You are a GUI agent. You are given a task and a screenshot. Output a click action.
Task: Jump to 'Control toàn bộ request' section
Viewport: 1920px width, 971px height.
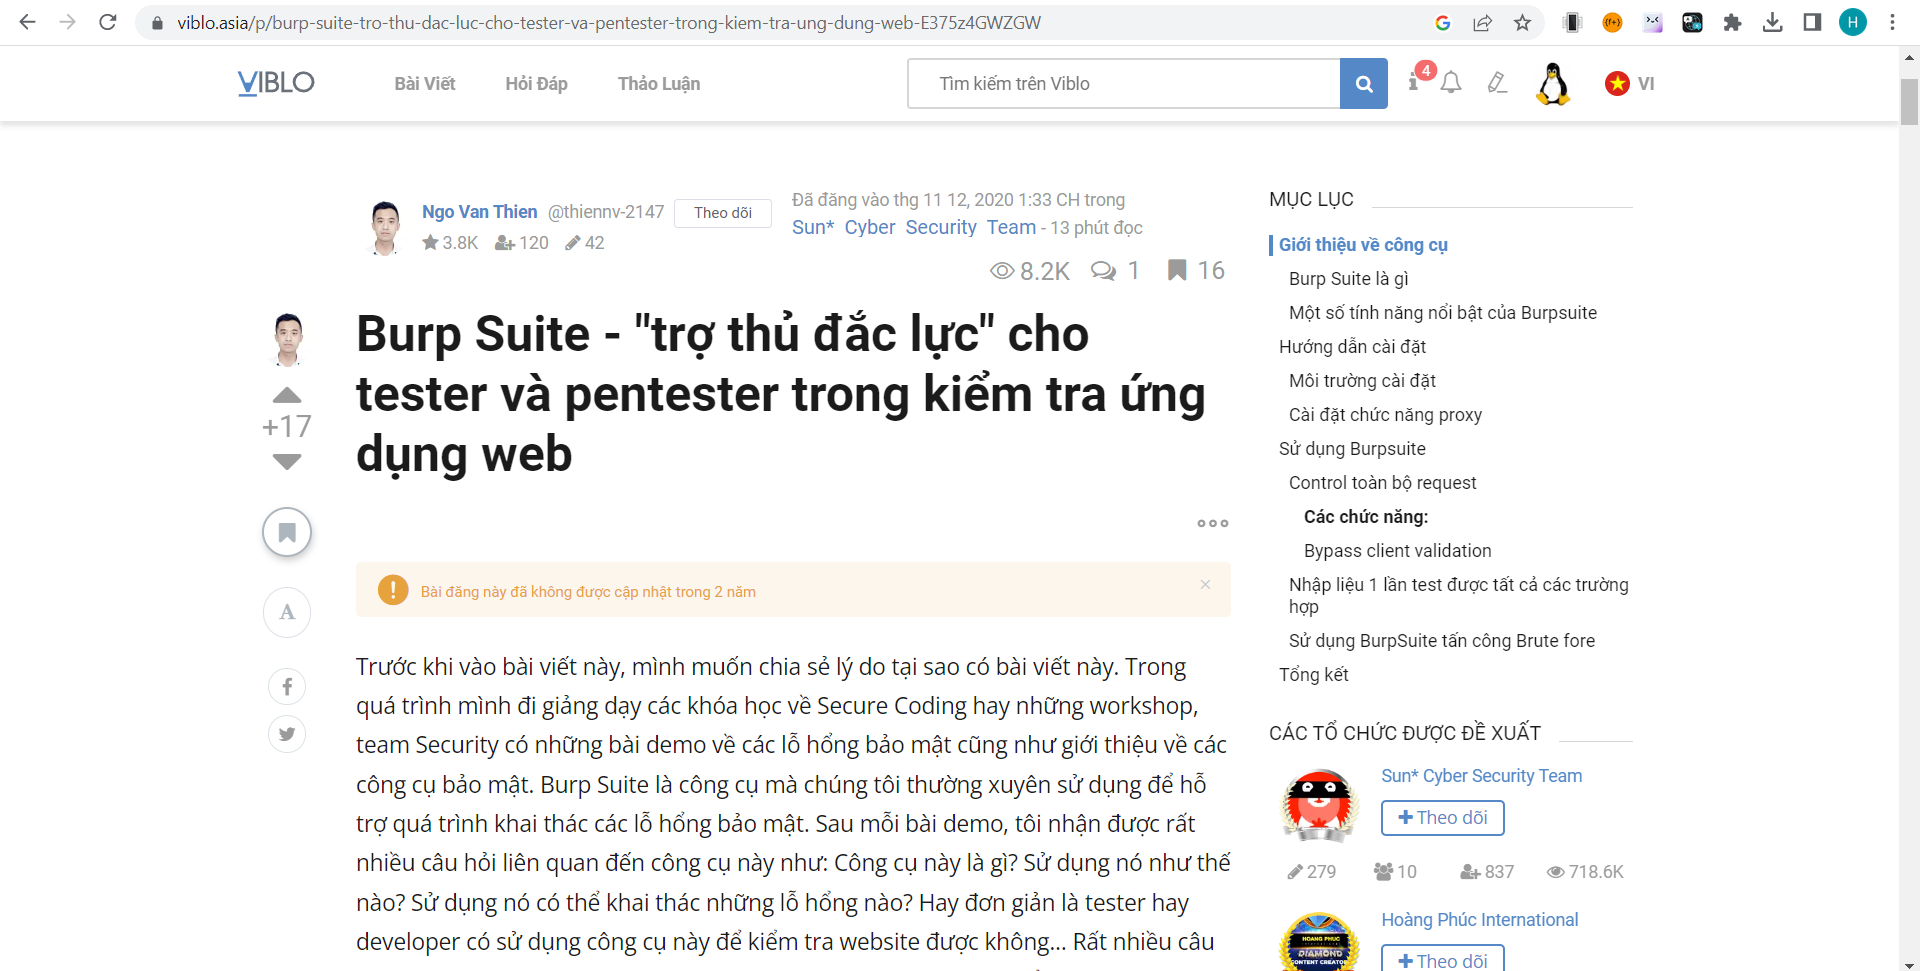pyautogui.click(x=1382, y=483)
